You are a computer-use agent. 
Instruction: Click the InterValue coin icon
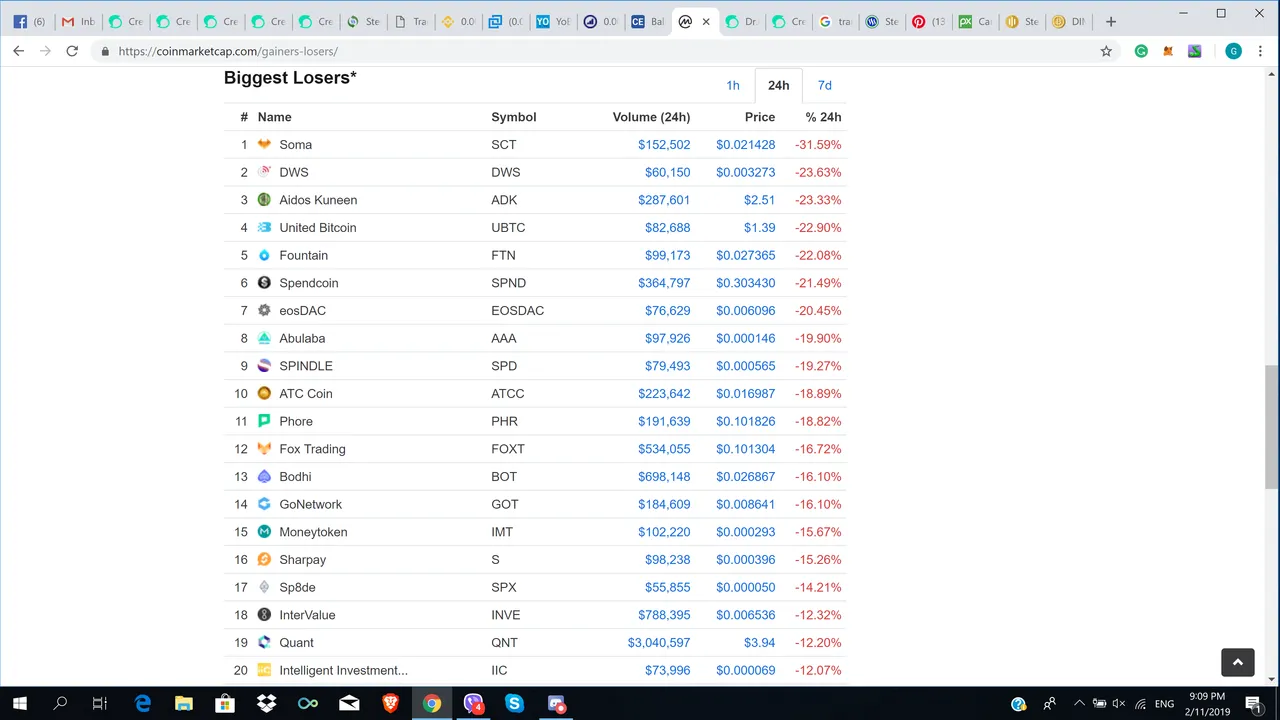[264, 615]
